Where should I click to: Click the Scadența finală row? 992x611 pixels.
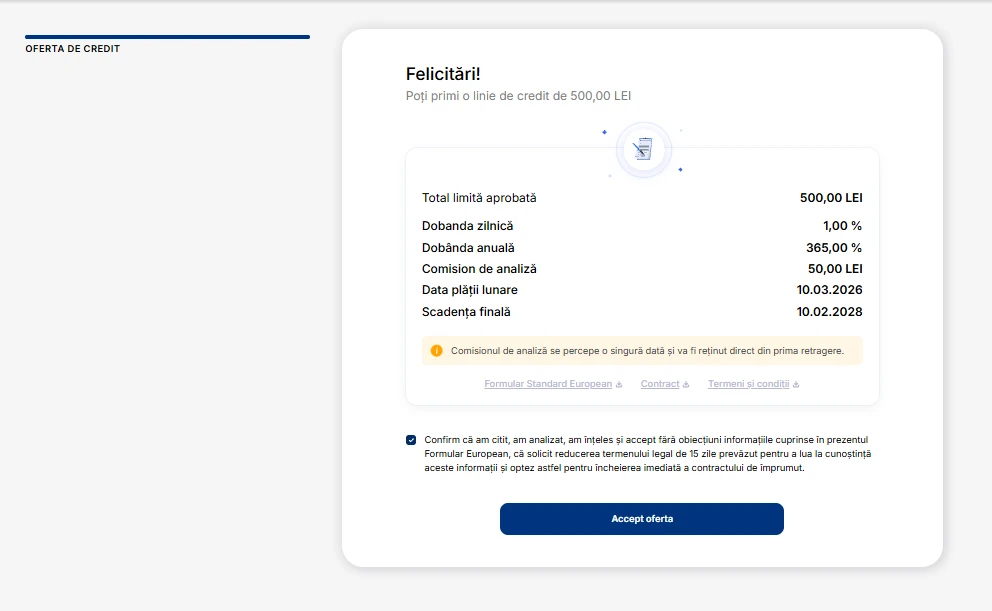click(466, 311)
